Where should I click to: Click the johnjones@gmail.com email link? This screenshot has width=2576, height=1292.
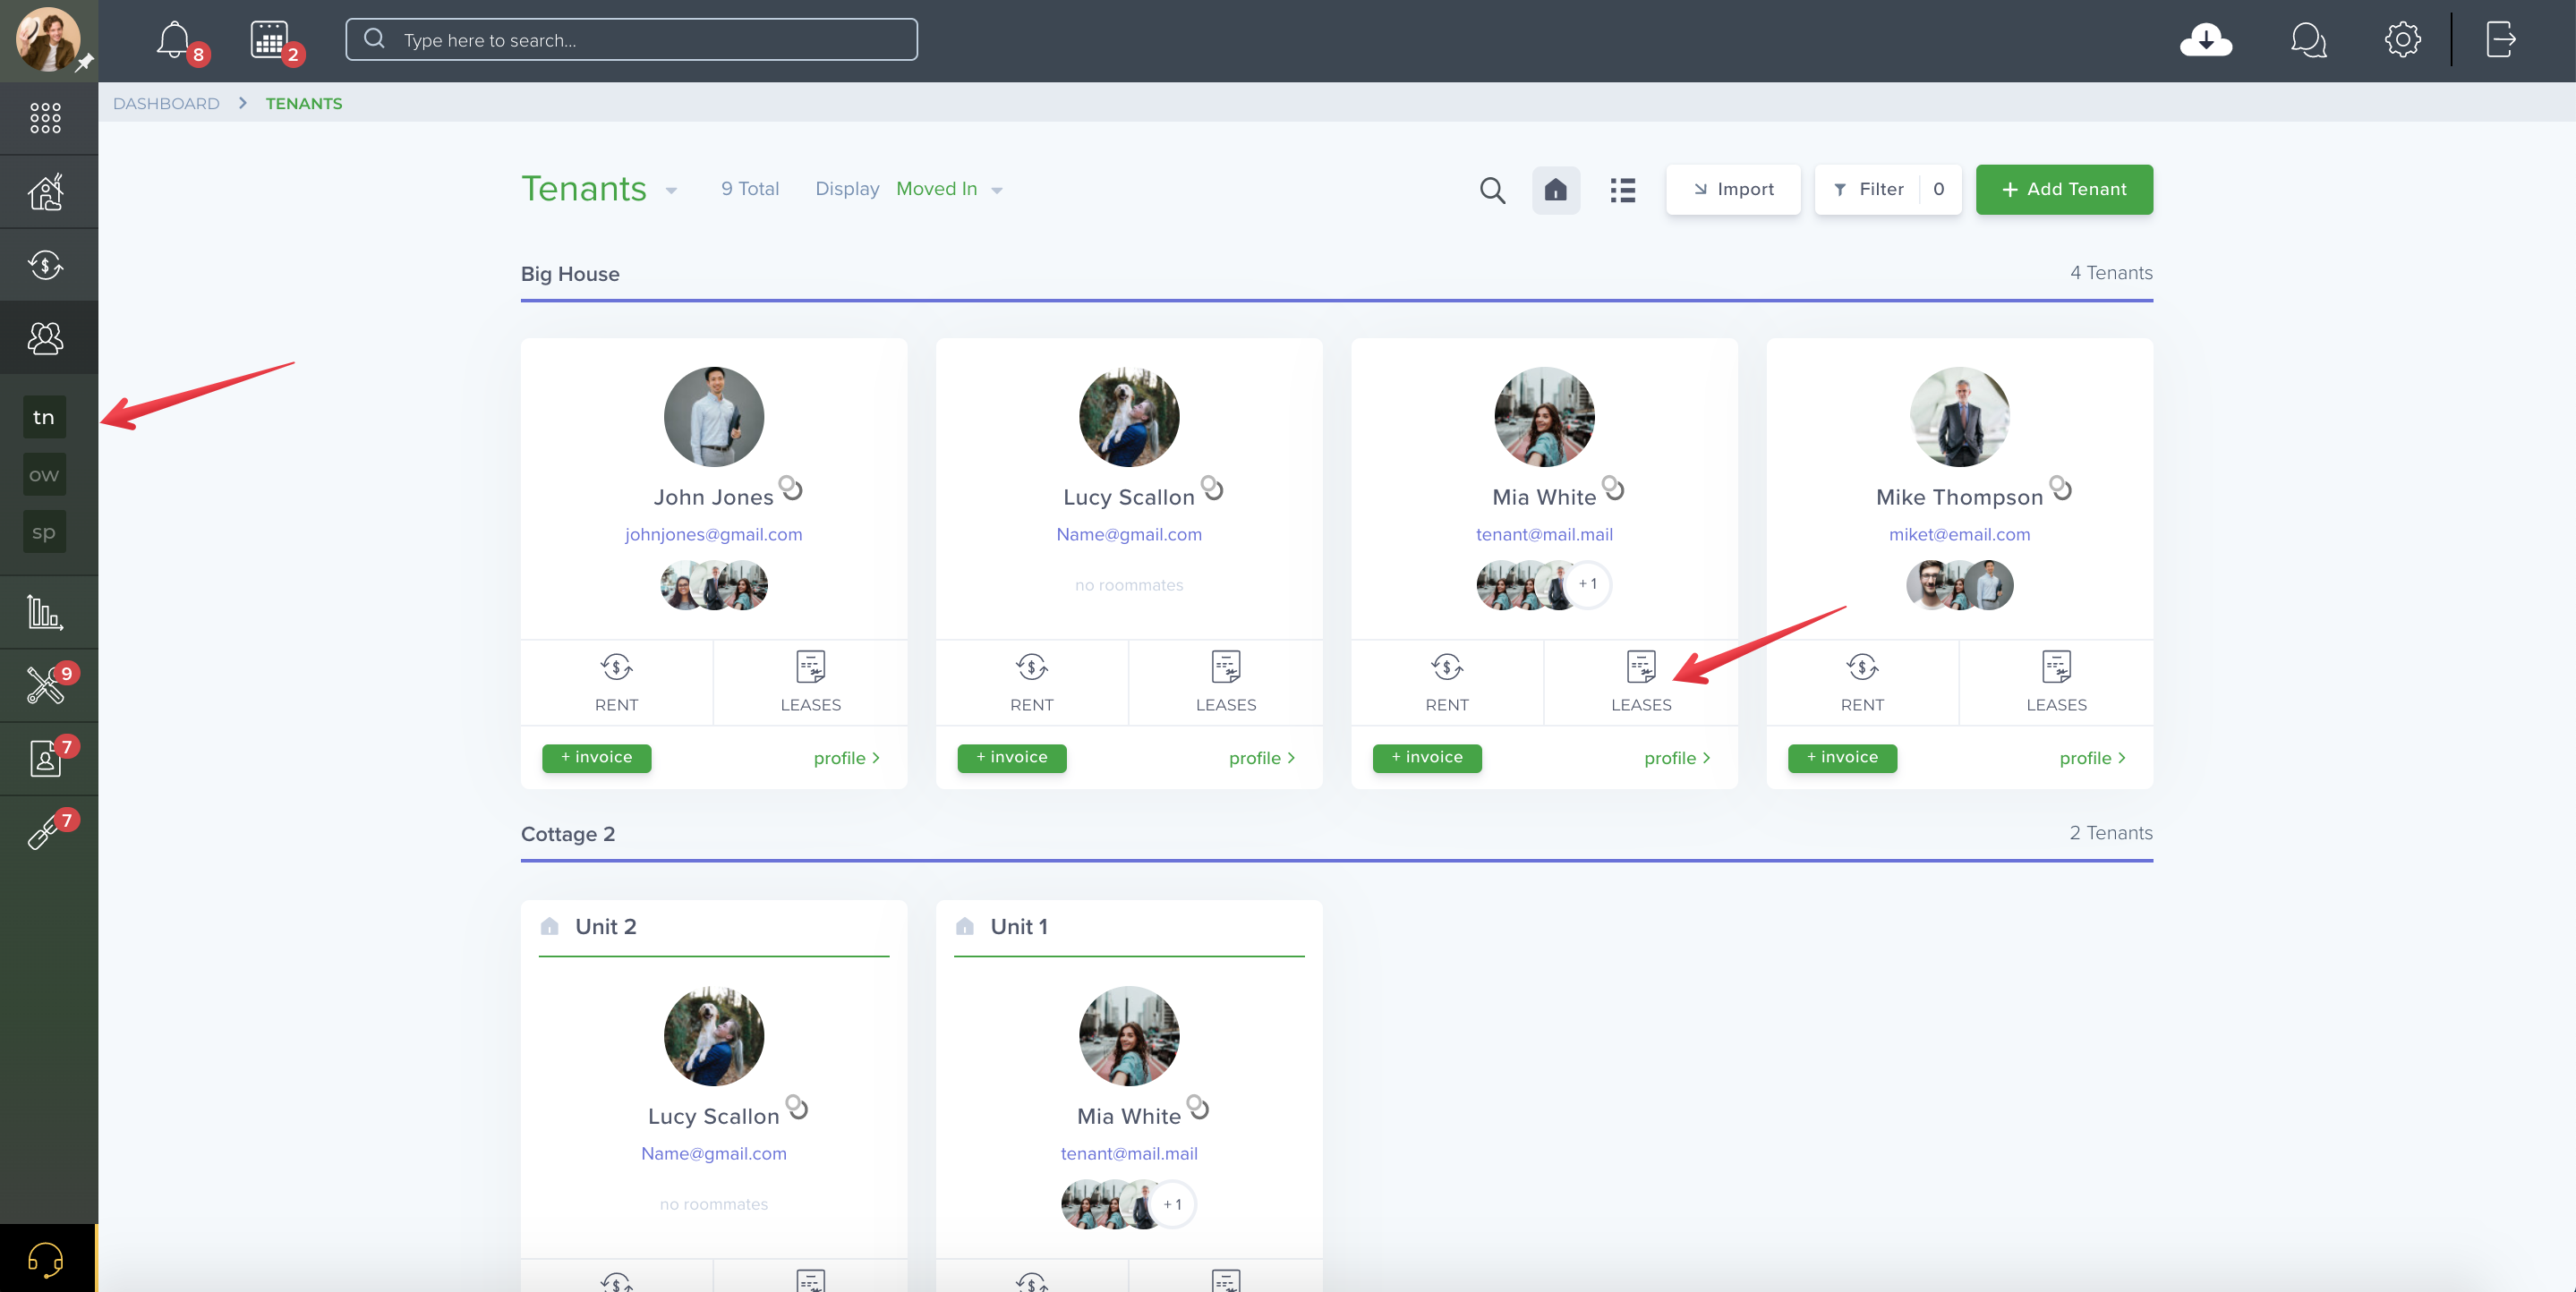pyautogui.click(x=714, y=534)
